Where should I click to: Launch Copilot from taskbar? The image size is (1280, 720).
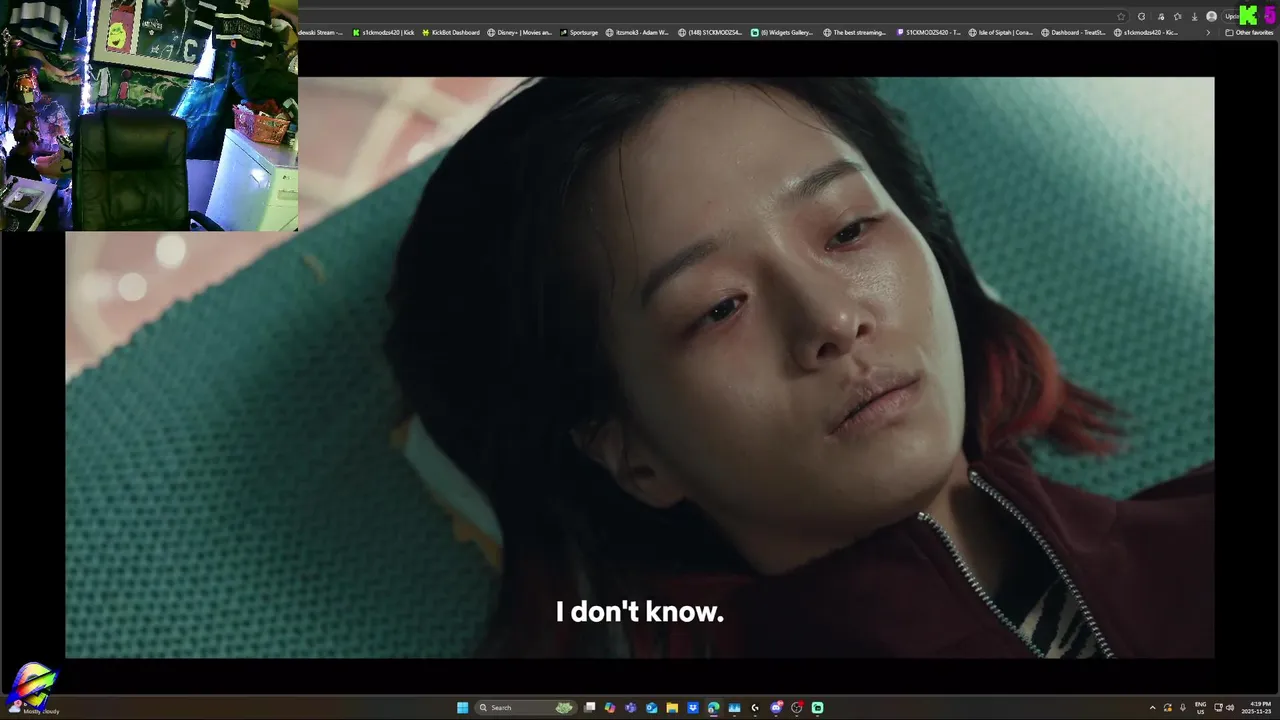pyautogui.click(x=610, y=708)
